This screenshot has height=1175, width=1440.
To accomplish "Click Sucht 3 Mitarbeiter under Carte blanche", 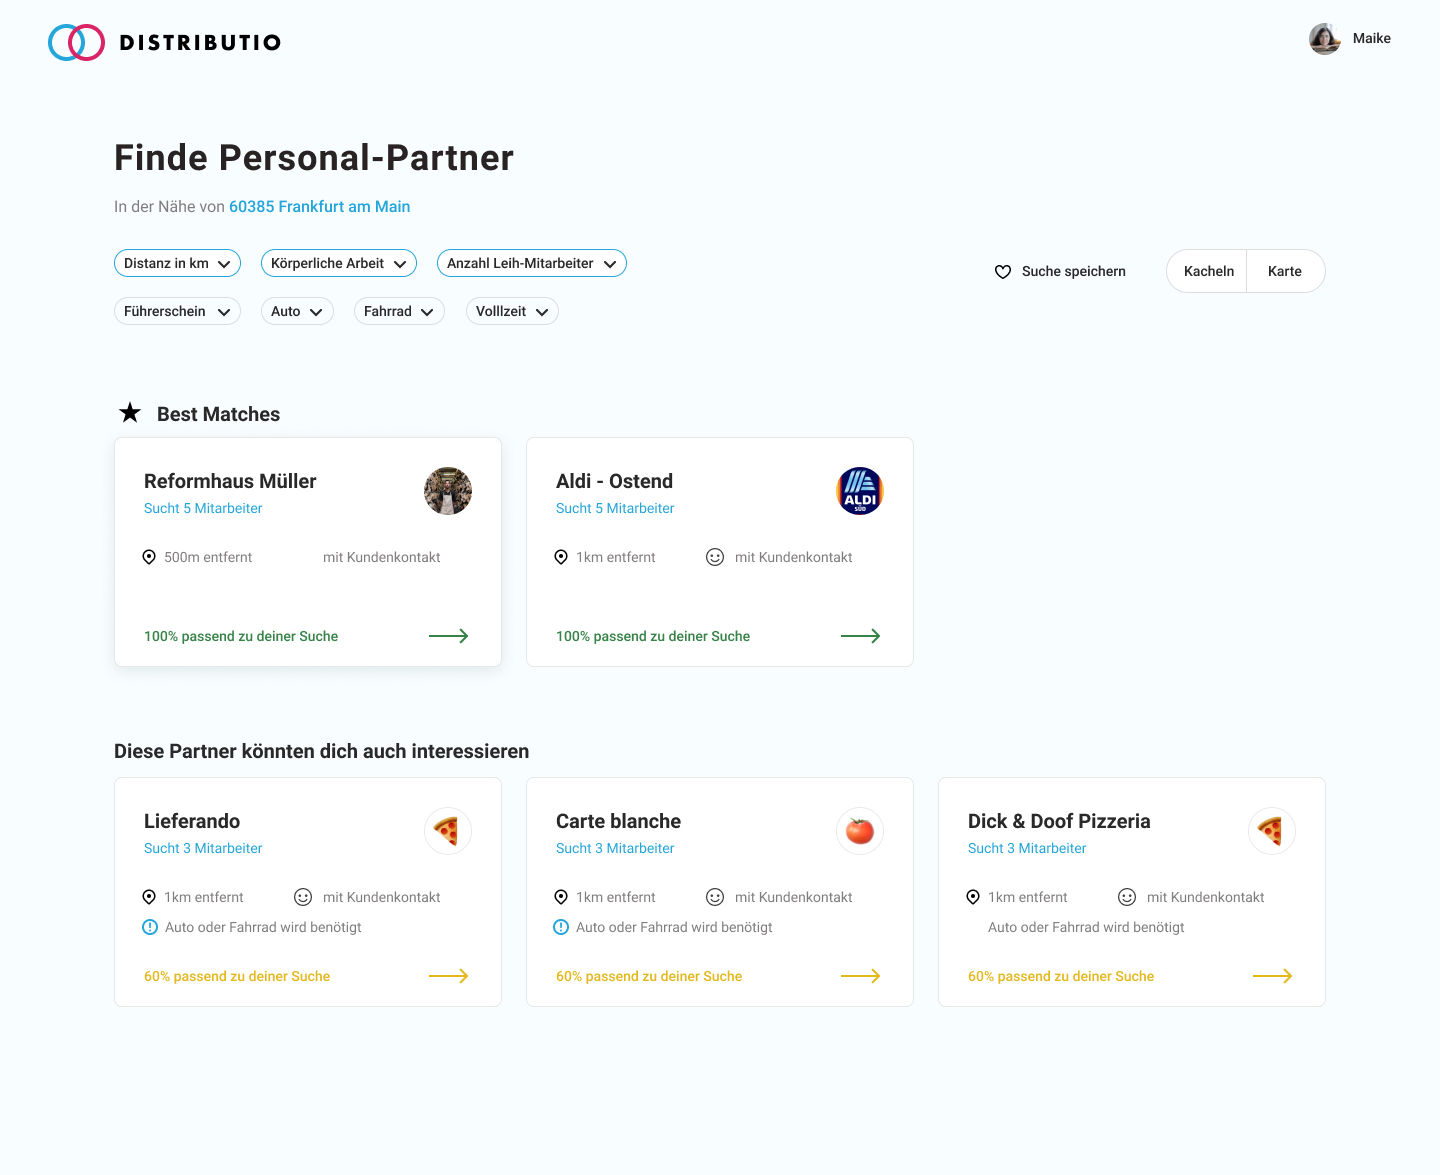I will pyautogui.click(x=615, y=848).
